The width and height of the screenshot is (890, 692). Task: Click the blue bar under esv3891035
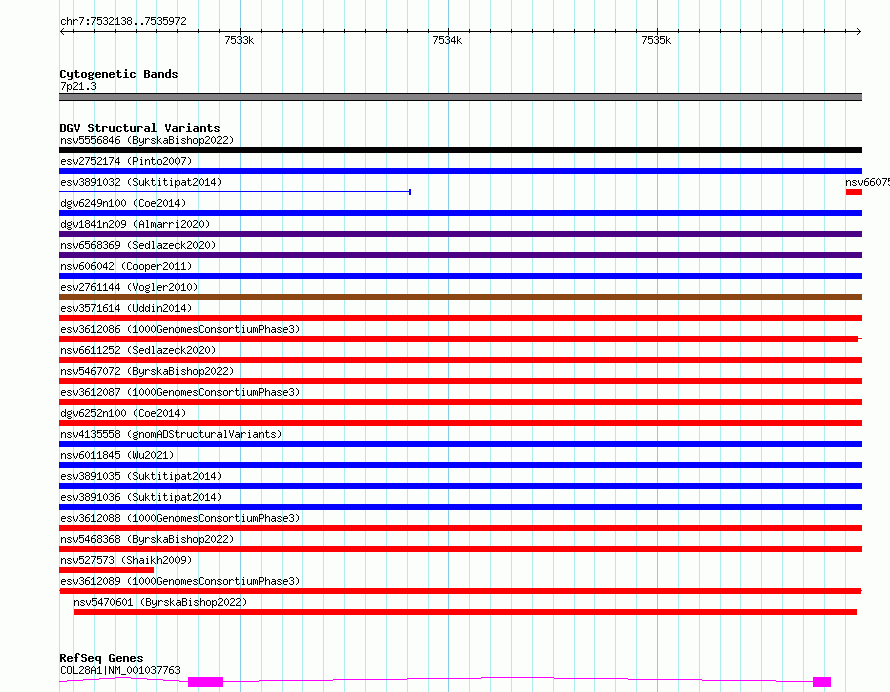(460, 486)
